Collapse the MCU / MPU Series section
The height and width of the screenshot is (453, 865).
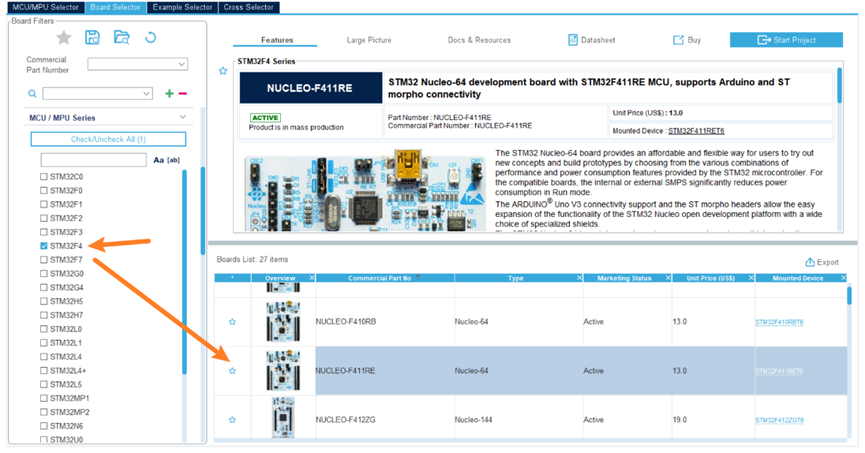pos(183,118)
